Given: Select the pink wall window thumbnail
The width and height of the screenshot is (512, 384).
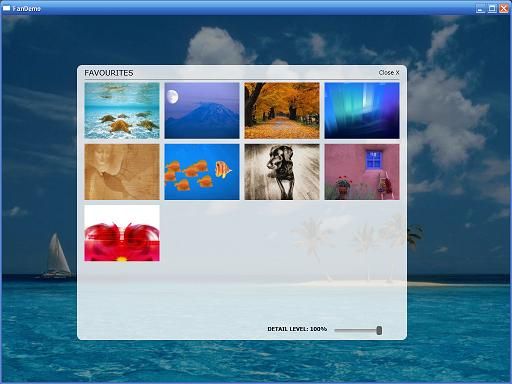Looking at the screenshot, I should [x=362, y=172].
